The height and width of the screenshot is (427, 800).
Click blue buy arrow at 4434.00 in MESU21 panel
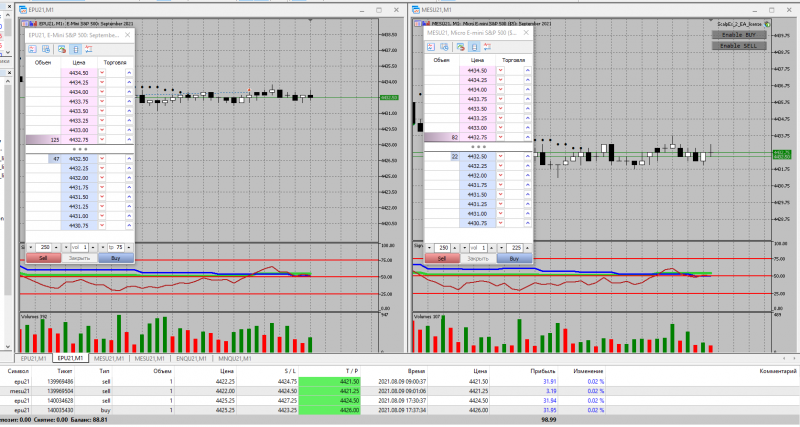point(528,90)
